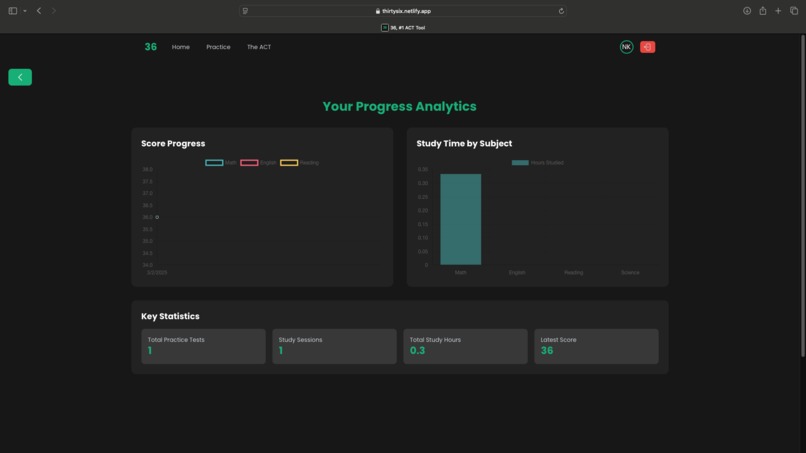This screenshot has width=806, height=453.
Task: Click the data point at 36.0 in Score Progress
Action: (x=157, y=217)
